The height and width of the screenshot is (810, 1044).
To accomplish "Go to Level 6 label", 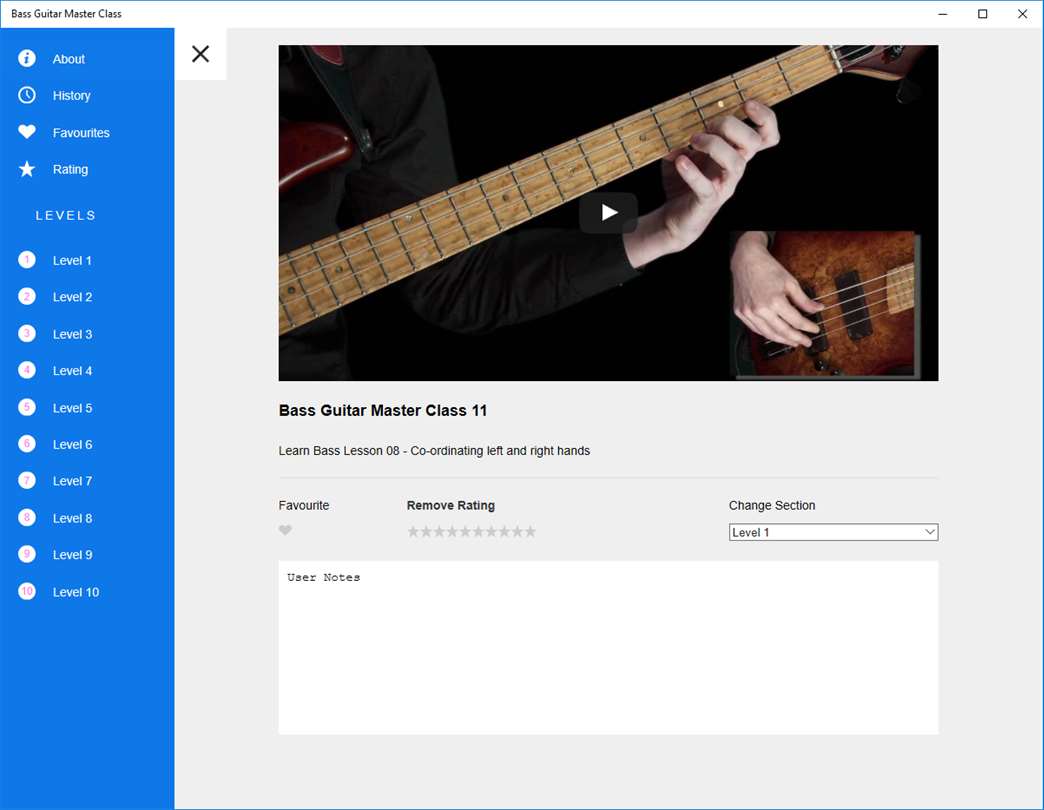I will 72,445.
